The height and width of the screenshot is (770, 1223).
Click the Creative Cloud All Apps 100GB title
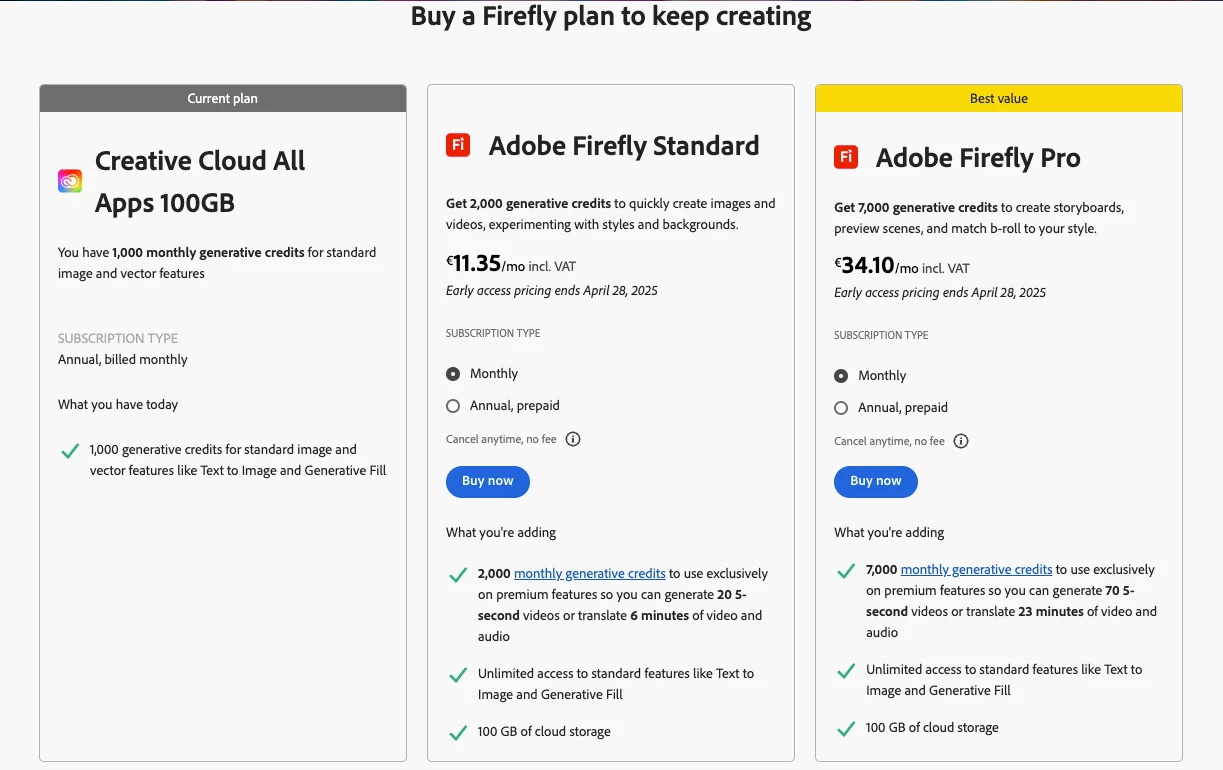(x=199, y=182)
